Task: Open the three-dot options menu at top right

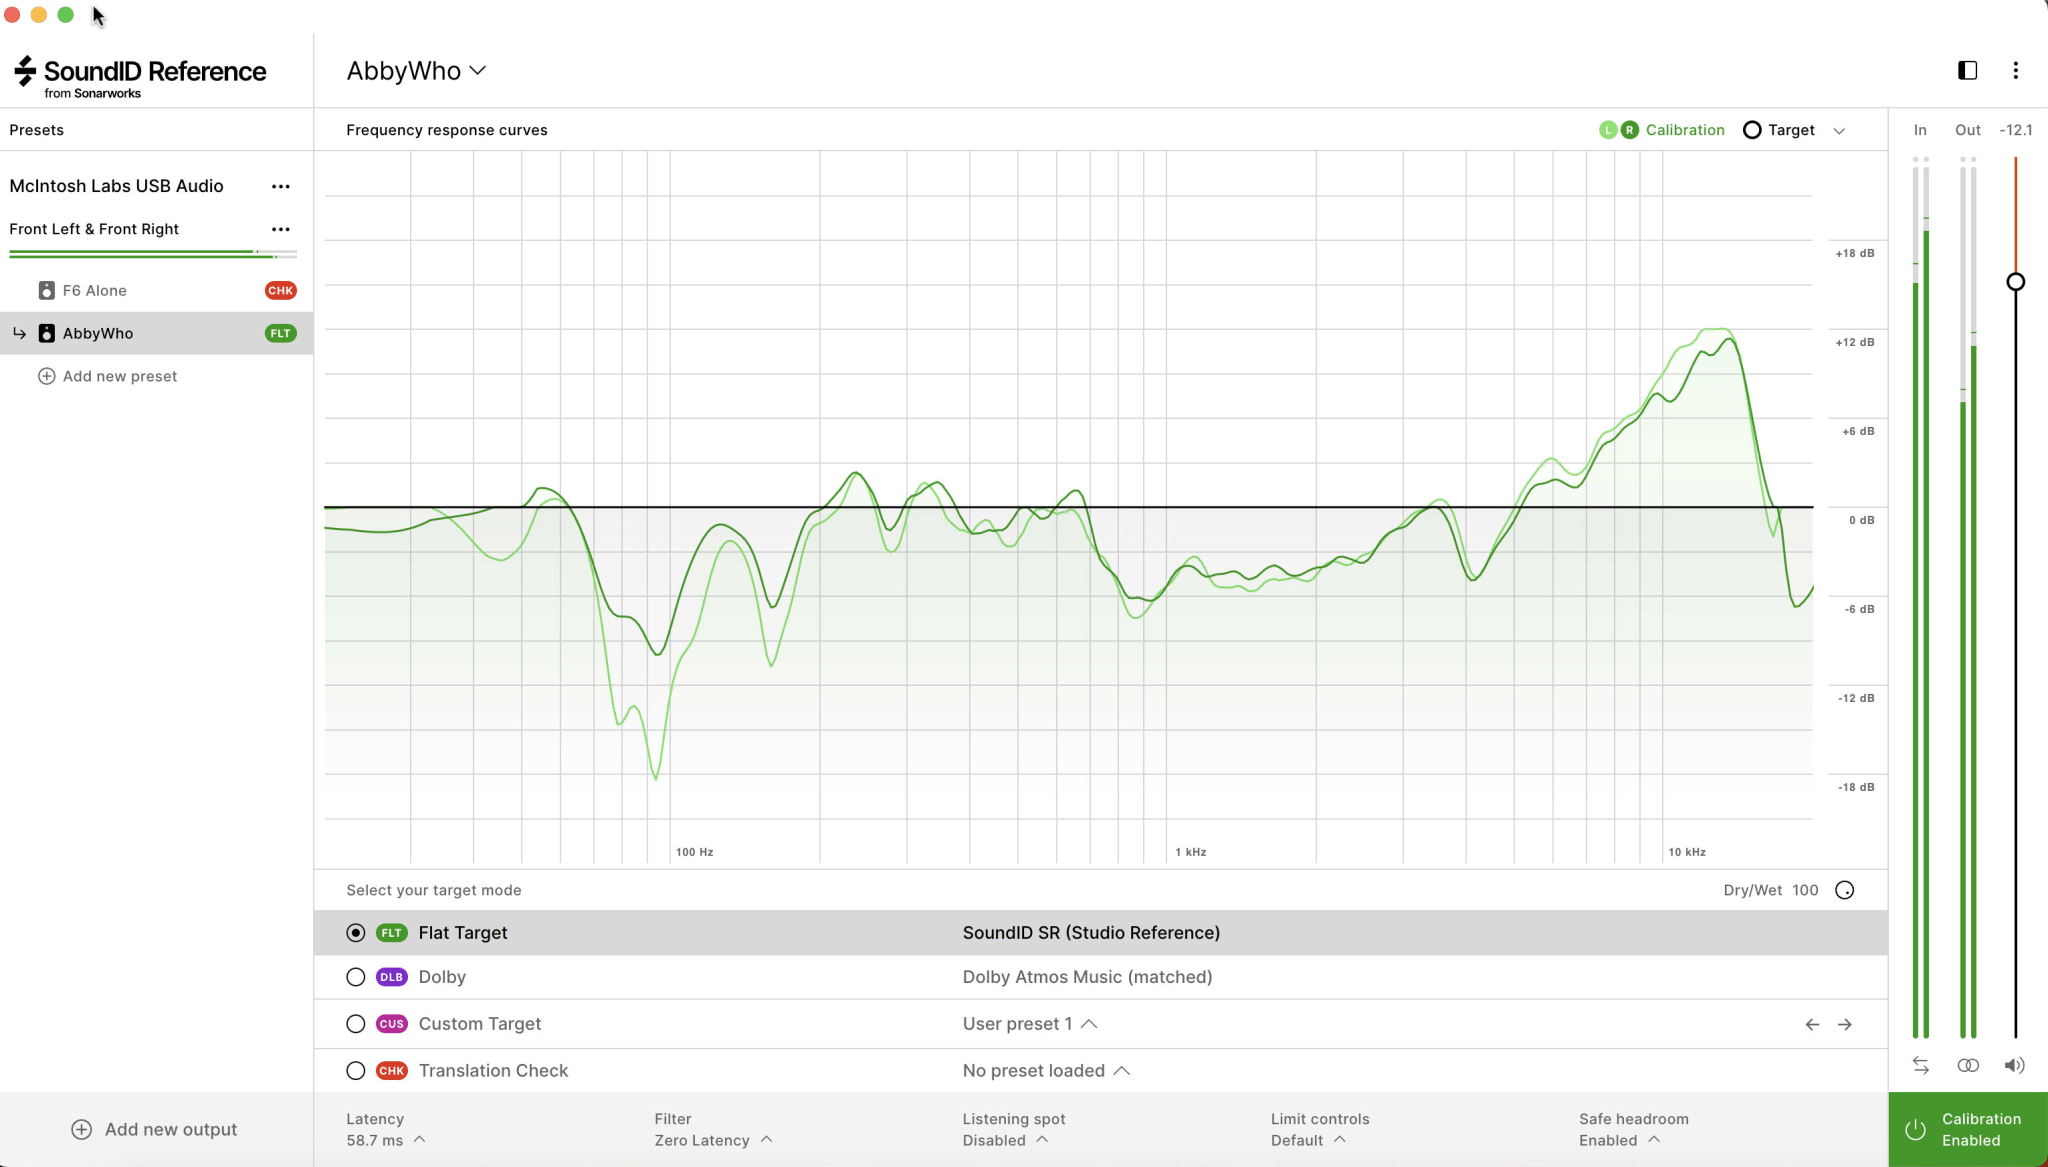Action: click(2015, 70)
